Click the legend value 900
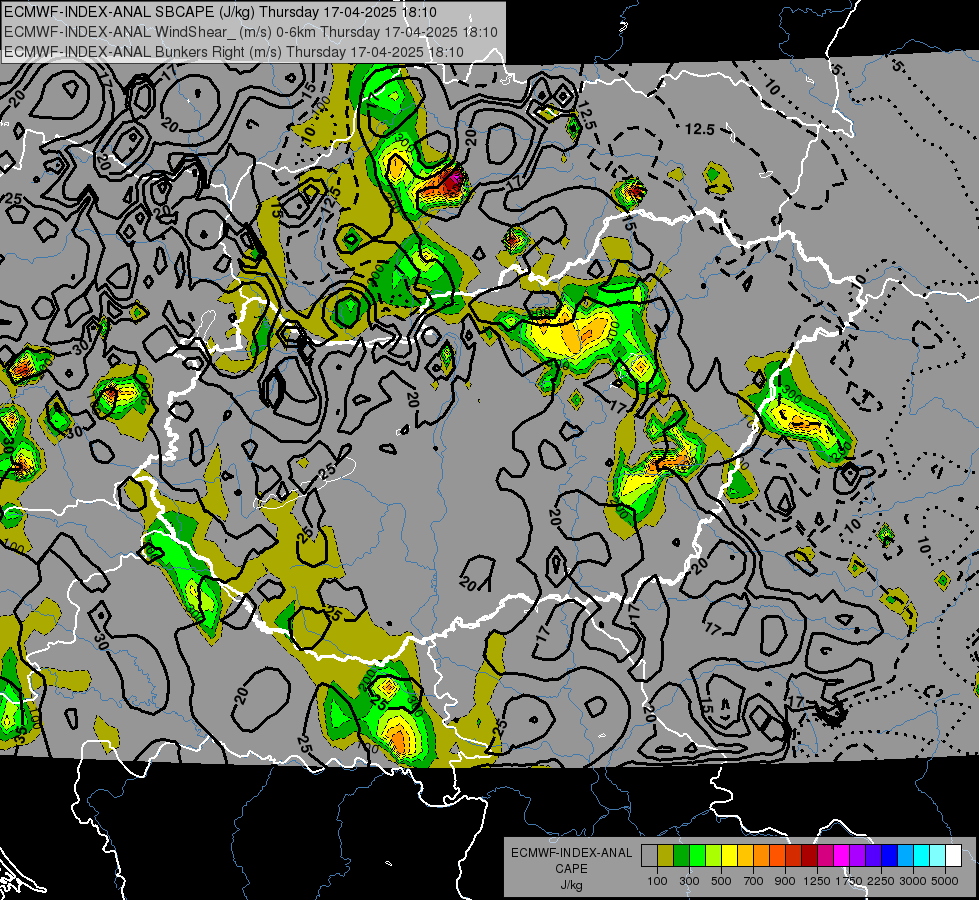979x900 pixels. click(785, 881)
